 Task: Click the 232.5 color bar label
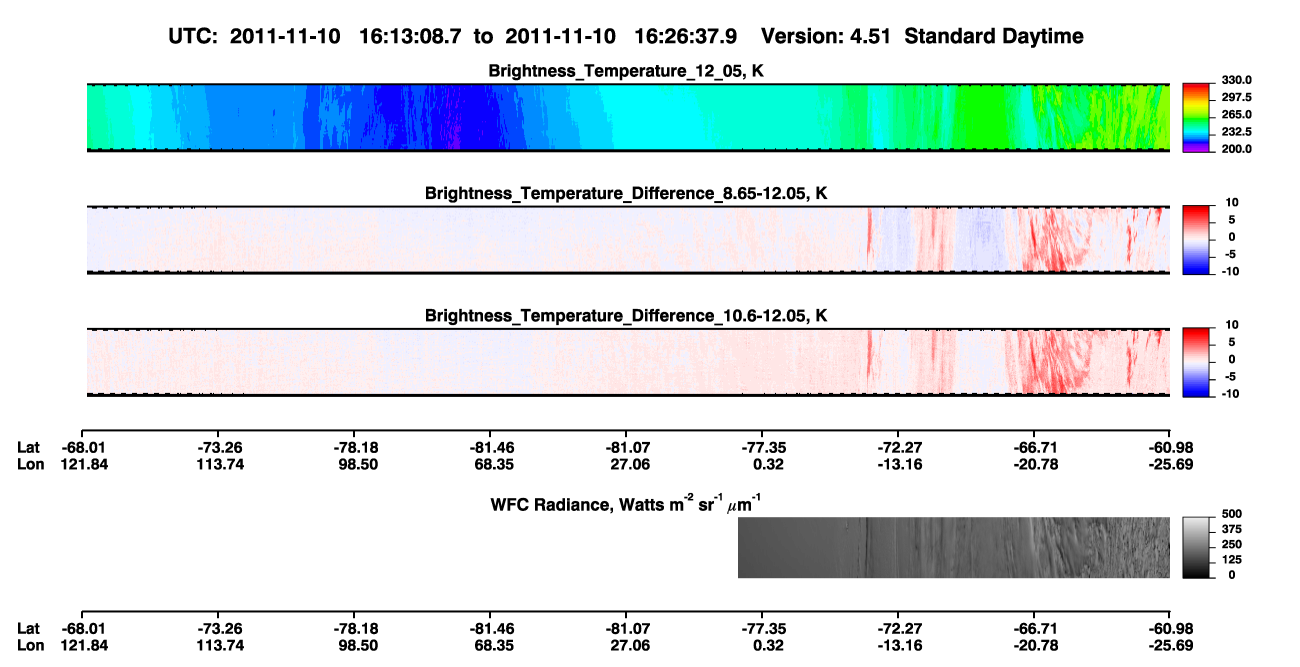(1235, 131)
